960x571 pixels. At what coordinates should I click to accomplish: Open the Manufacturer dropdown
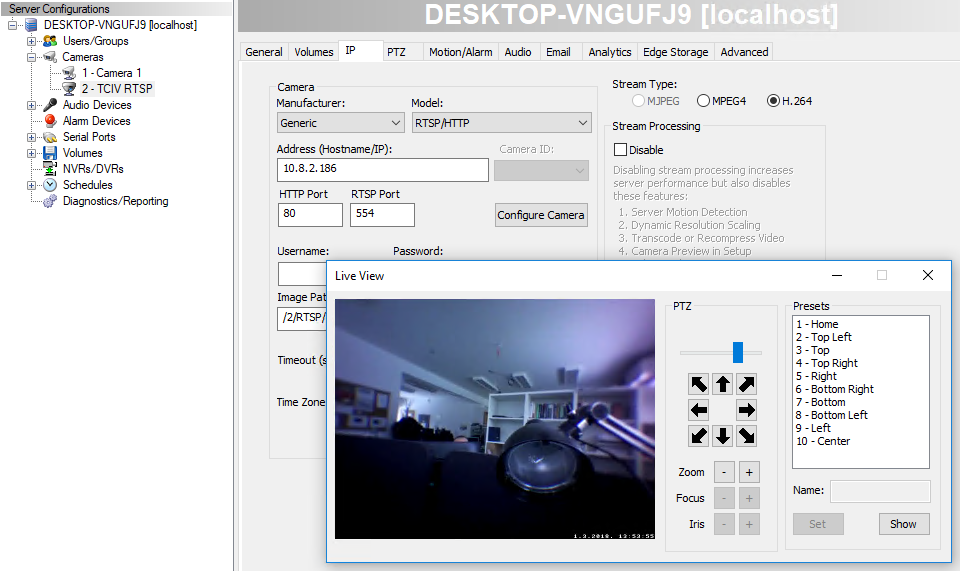coord(339,123)
